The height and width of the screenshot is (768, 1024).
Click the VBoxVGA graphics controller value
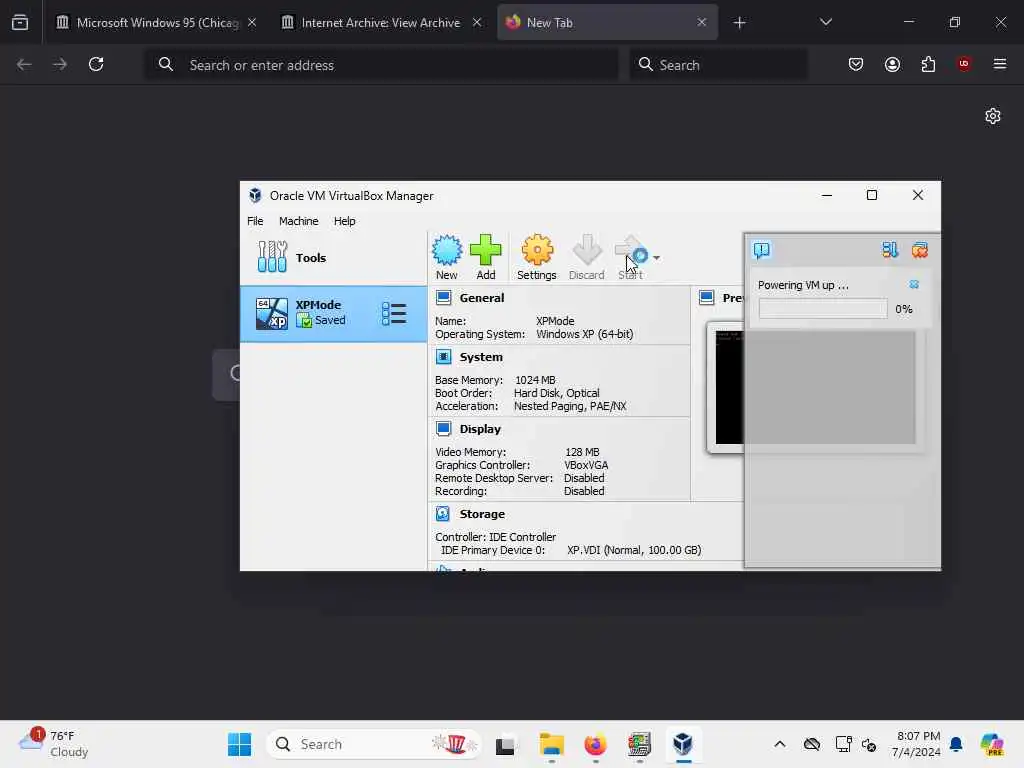coord(586,465)
